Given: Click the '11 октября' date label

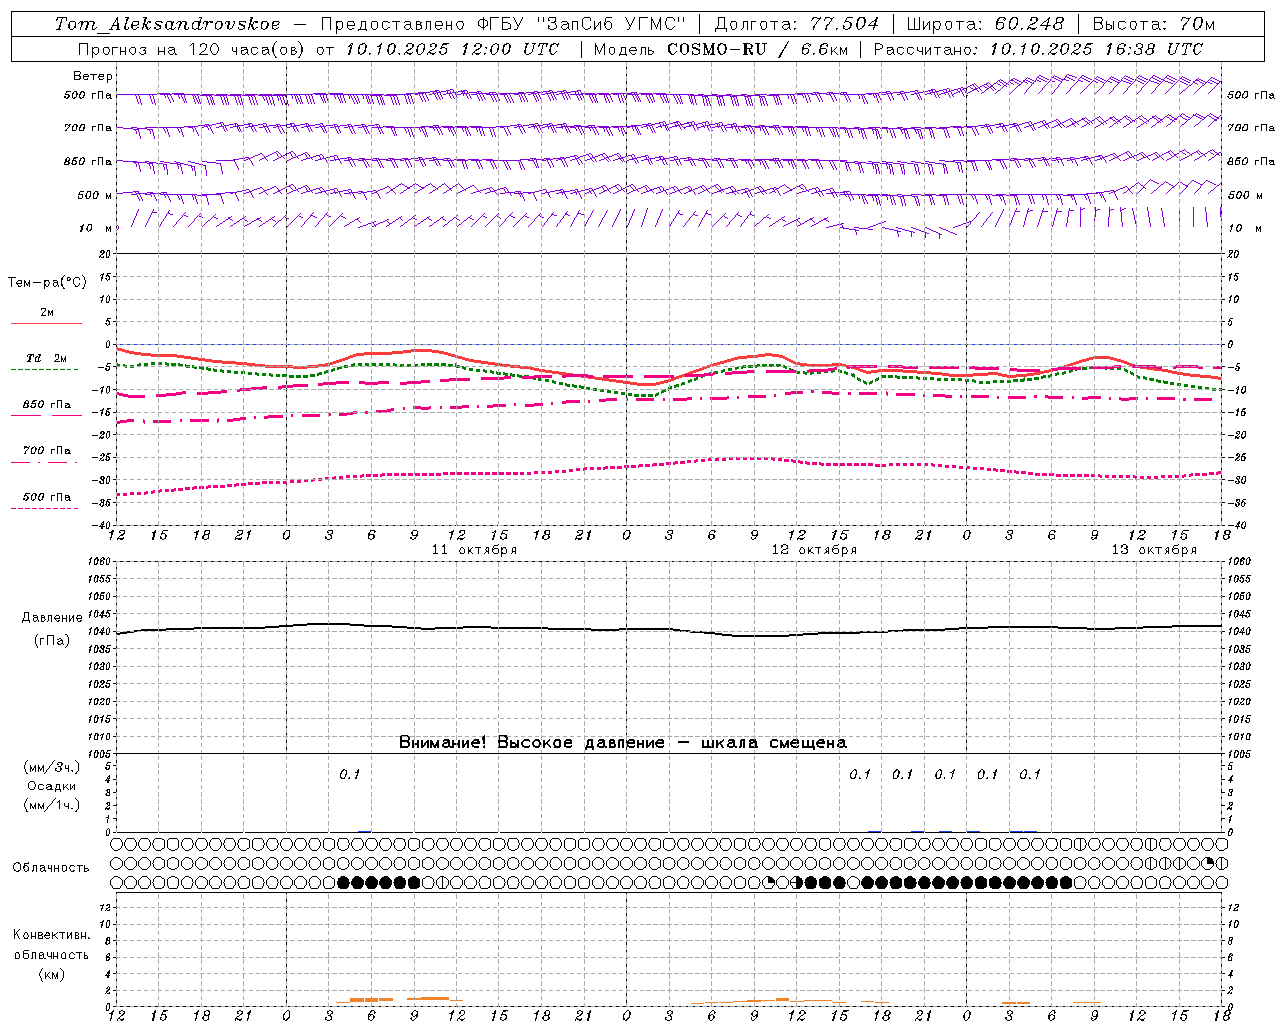Looking at the screenshot, I should click(x=474, y=550).
